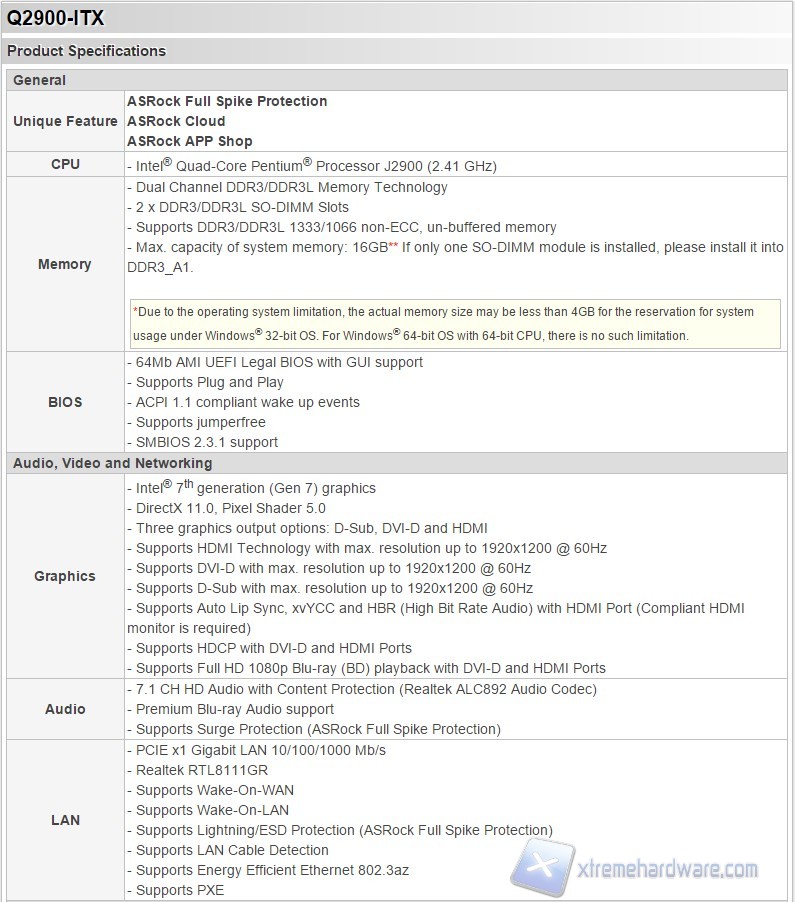Click the CPU row label

65,164
